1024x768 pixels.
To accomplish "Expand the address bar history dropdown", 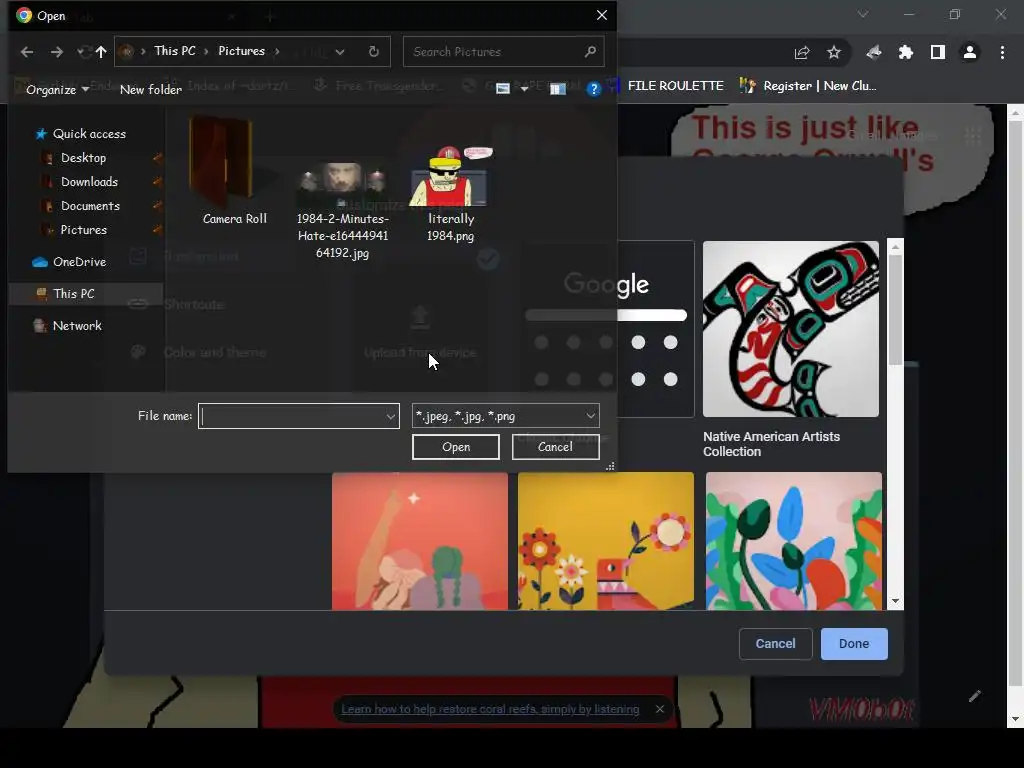I will tap(340, 52).
